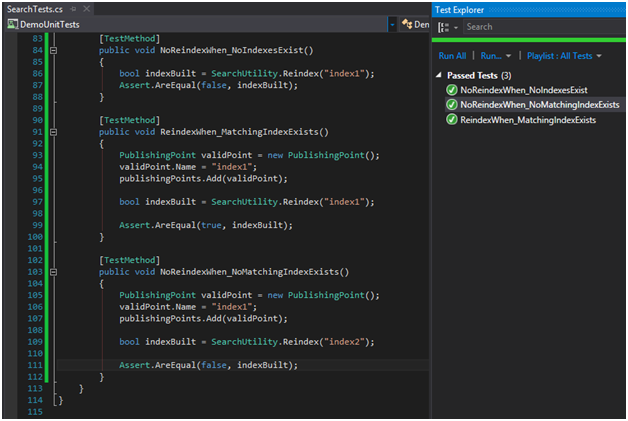This screenshot has height=421, width=628.
Task: Click SearchUtility on line 86
Action: tap(244, 74)
